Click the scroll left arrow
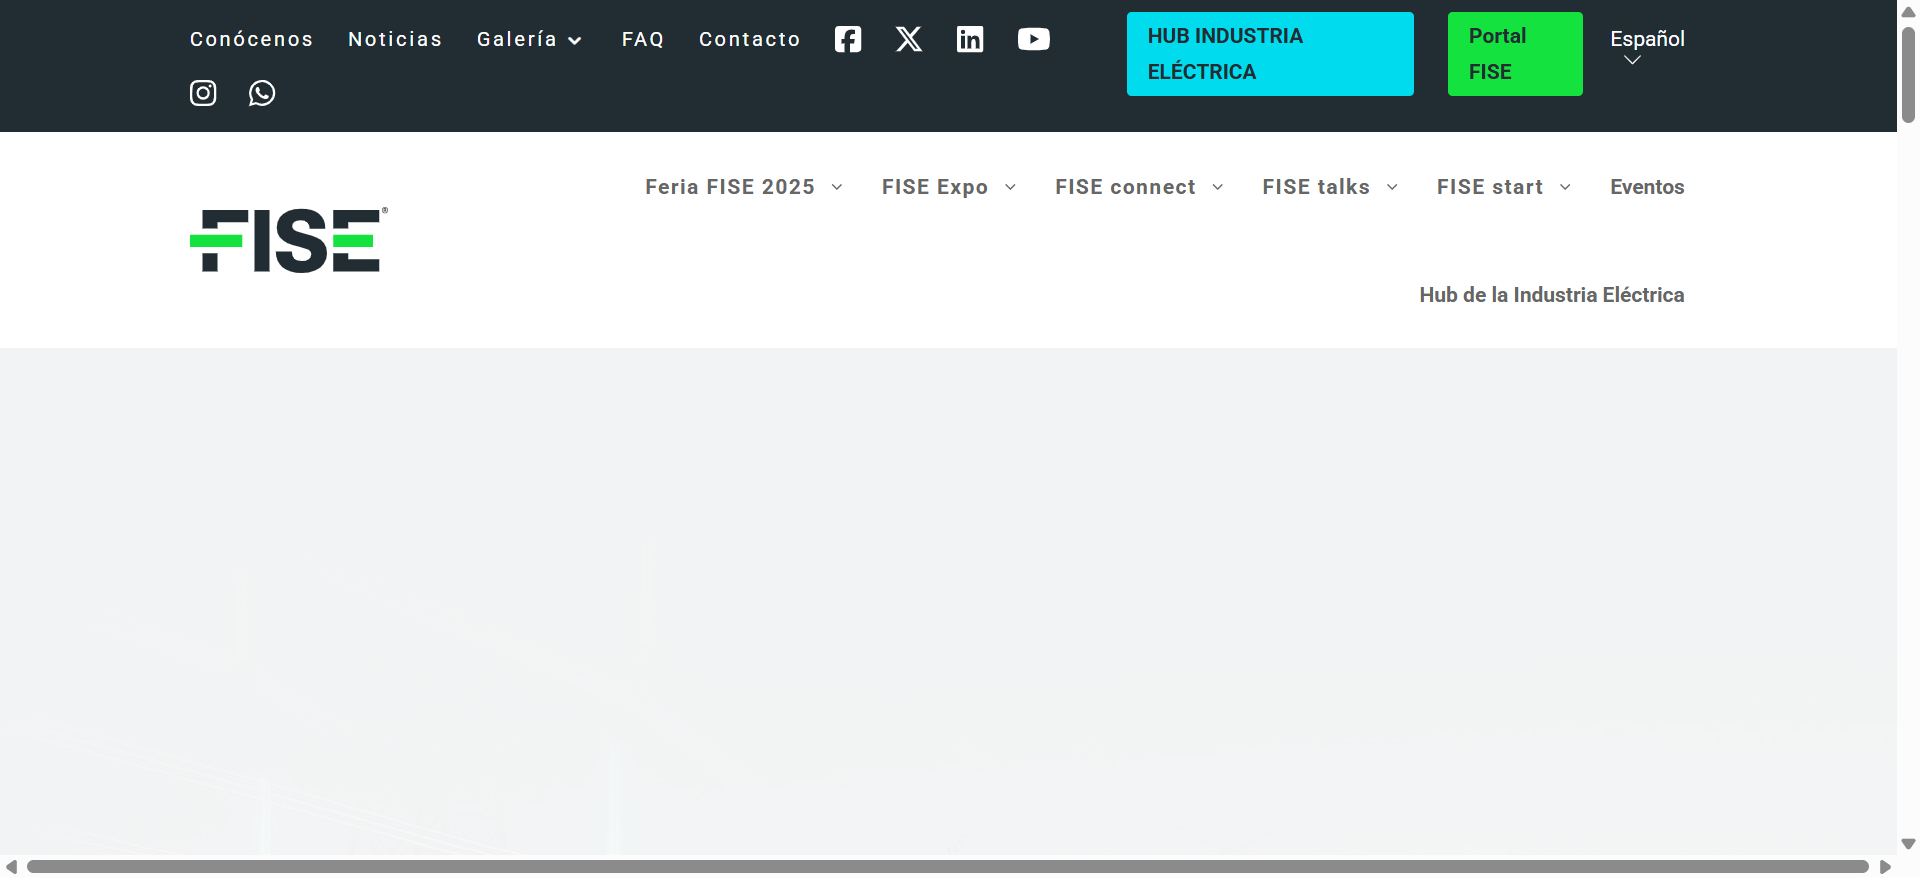 [11, 866]
